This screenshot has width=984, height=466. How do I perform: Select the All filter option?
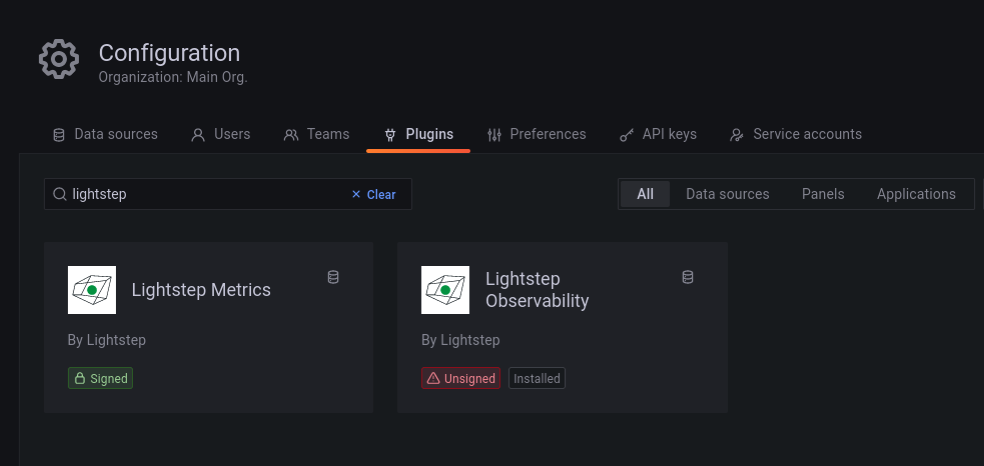645,194
